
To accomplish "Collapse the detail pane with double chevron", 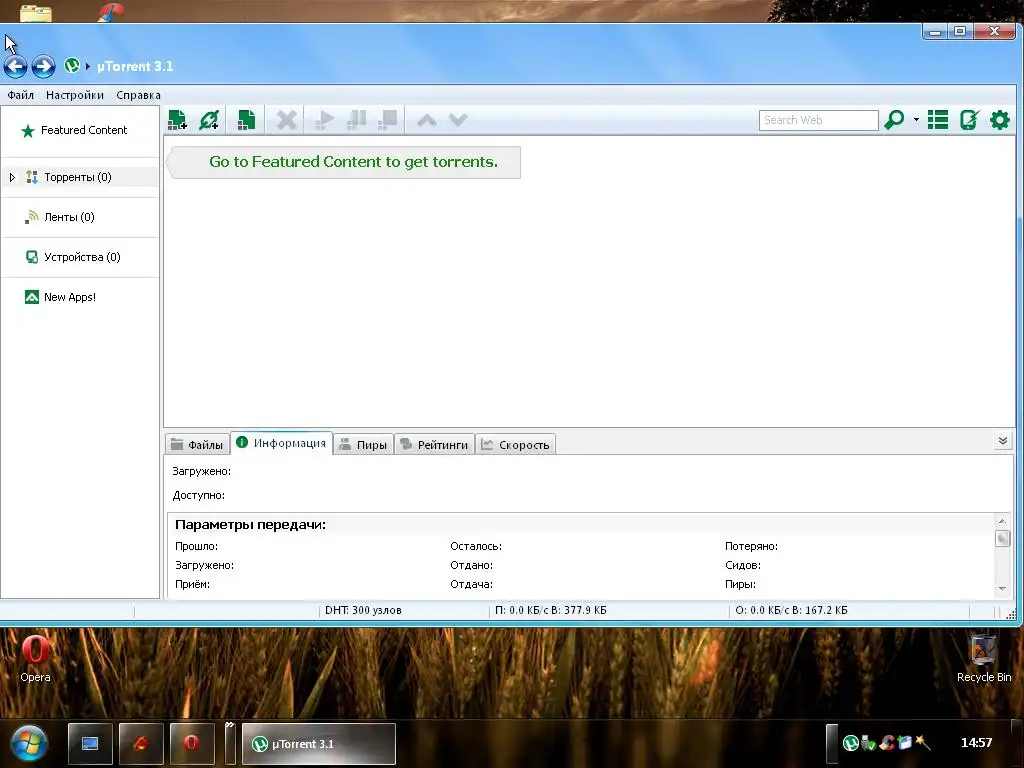I will [x=1002, y=441].
